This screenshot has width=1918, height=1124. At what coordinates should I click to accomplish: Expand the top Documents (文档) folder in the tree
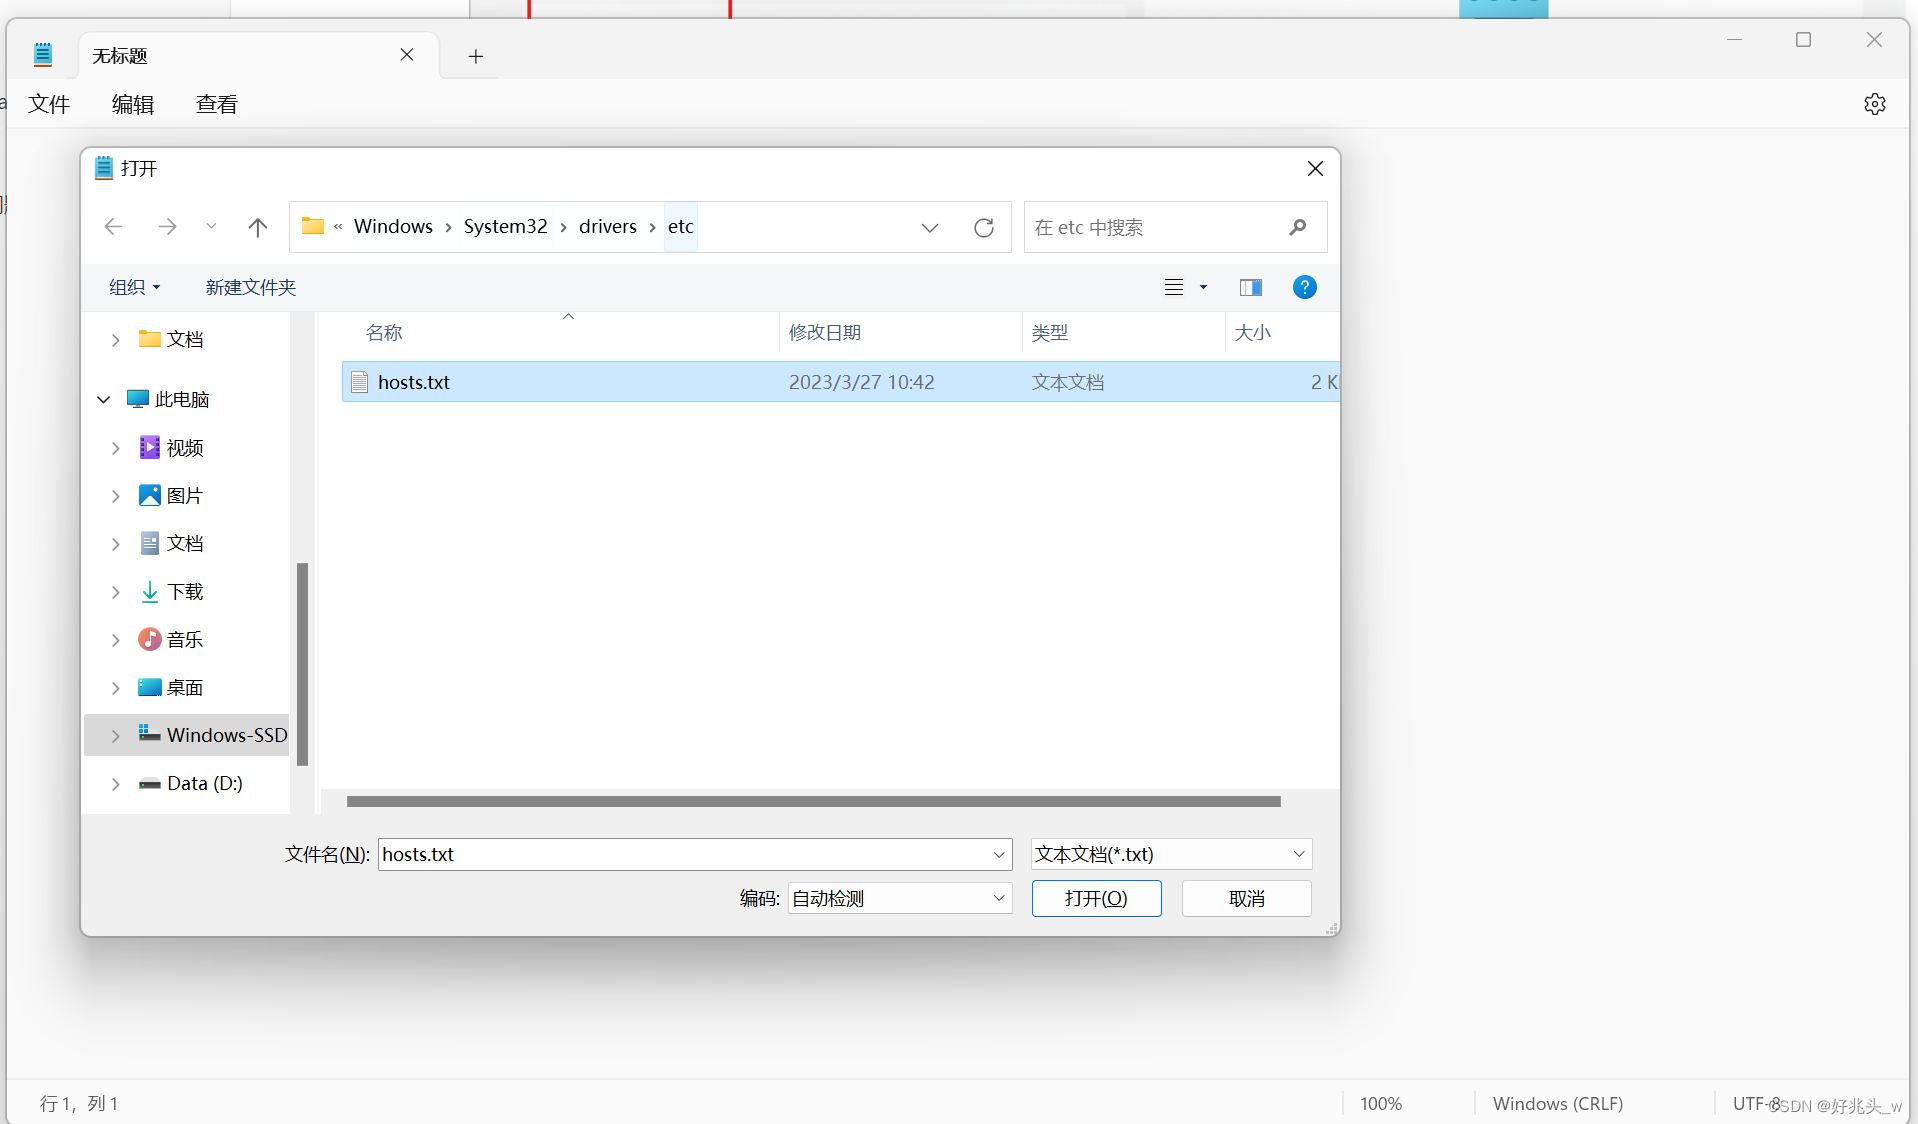click(x=116, y=340)
